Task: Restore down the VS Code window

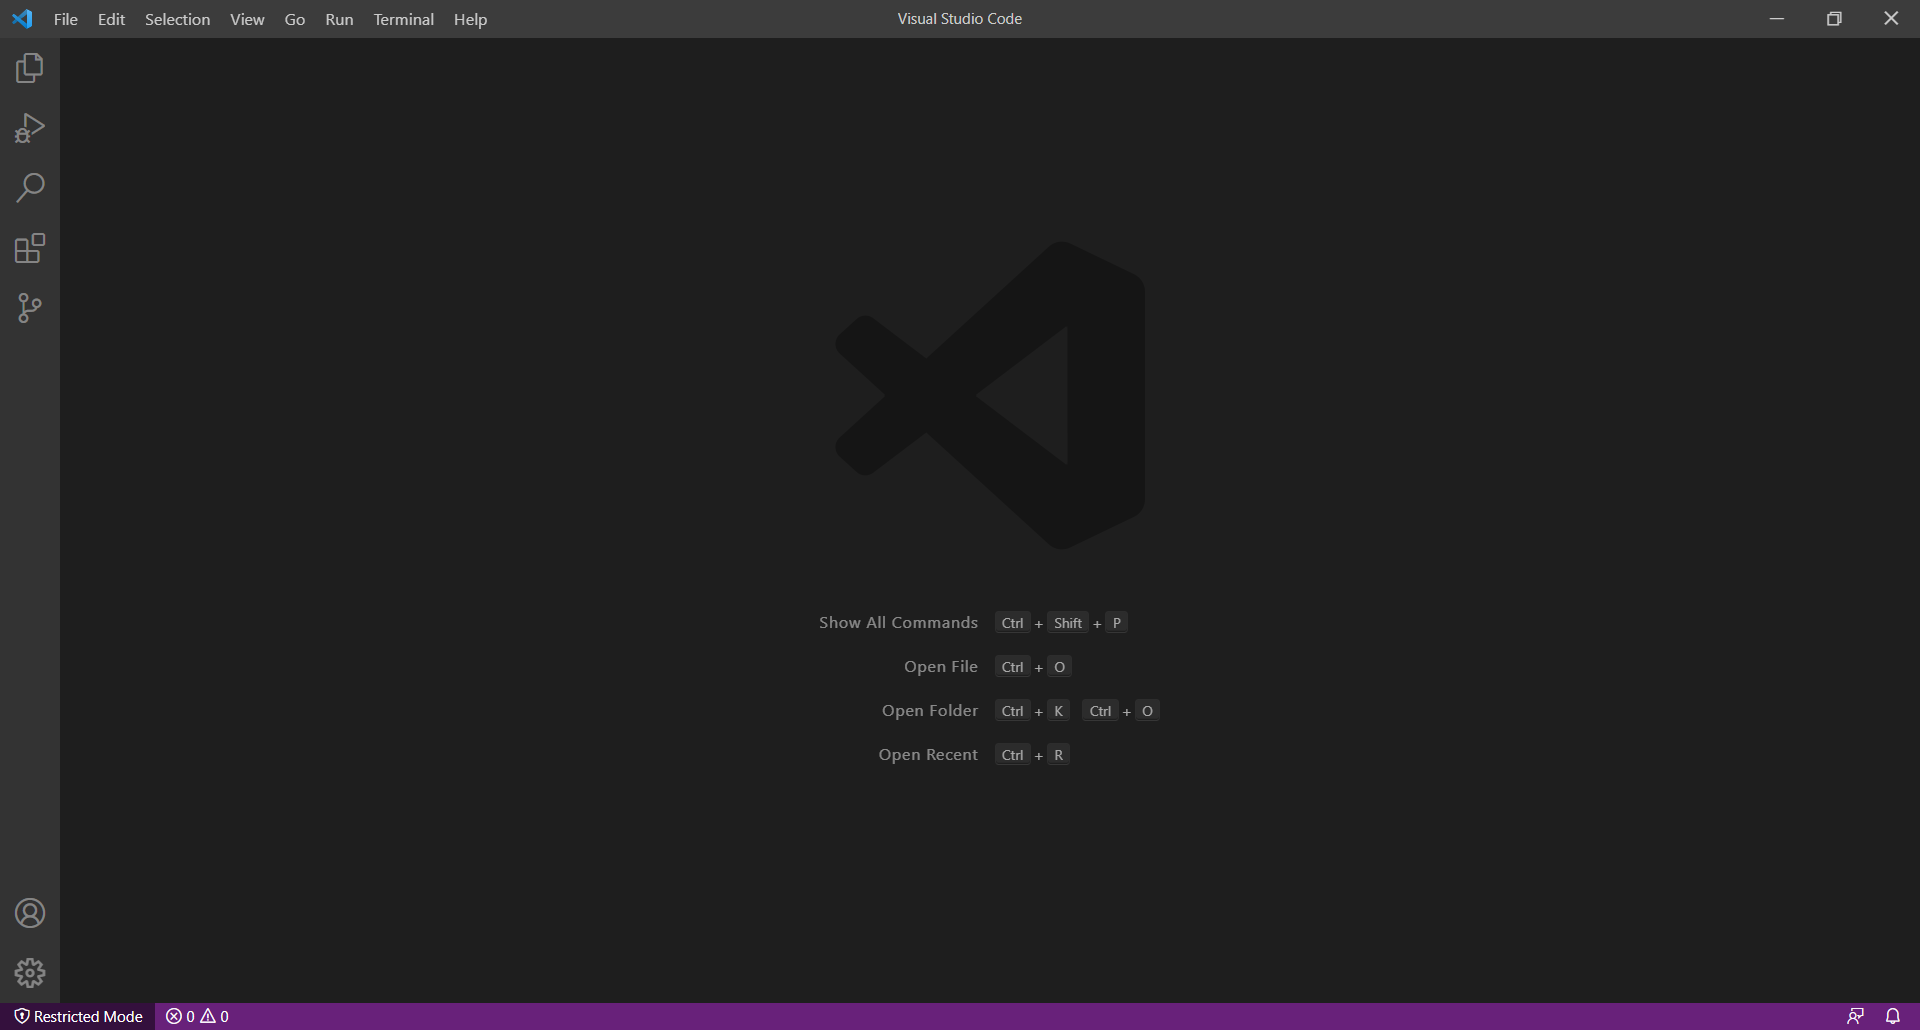Action: click(x=1834, y=19)
